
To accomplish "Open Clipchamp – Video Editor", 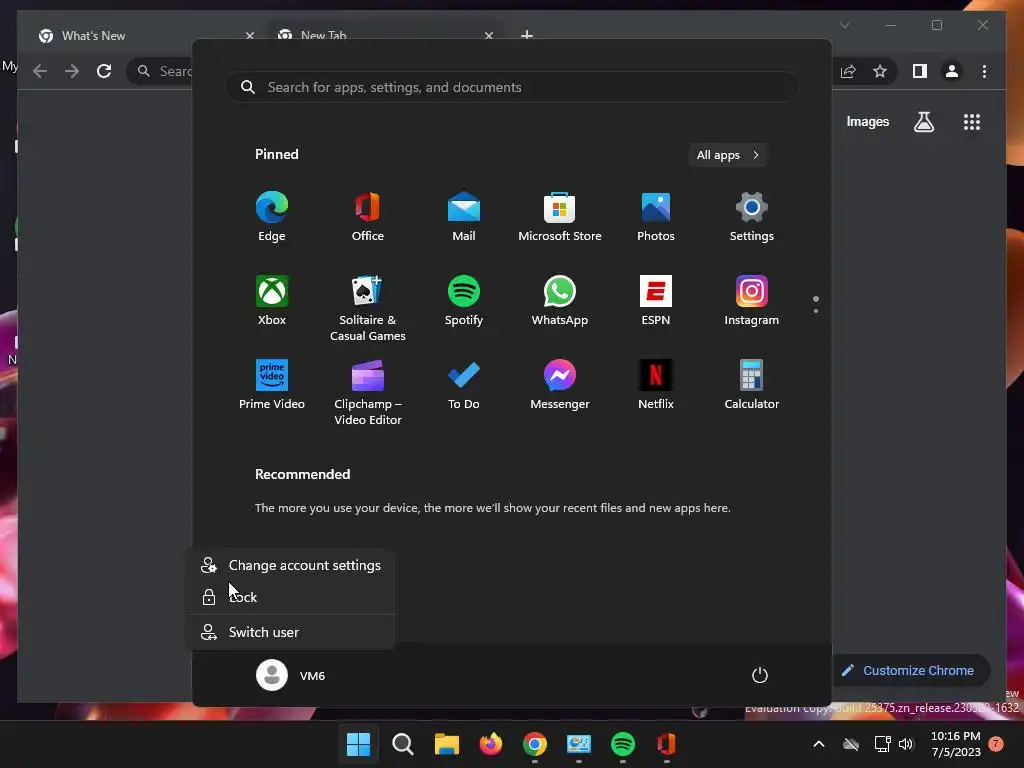I will point(368,392).
